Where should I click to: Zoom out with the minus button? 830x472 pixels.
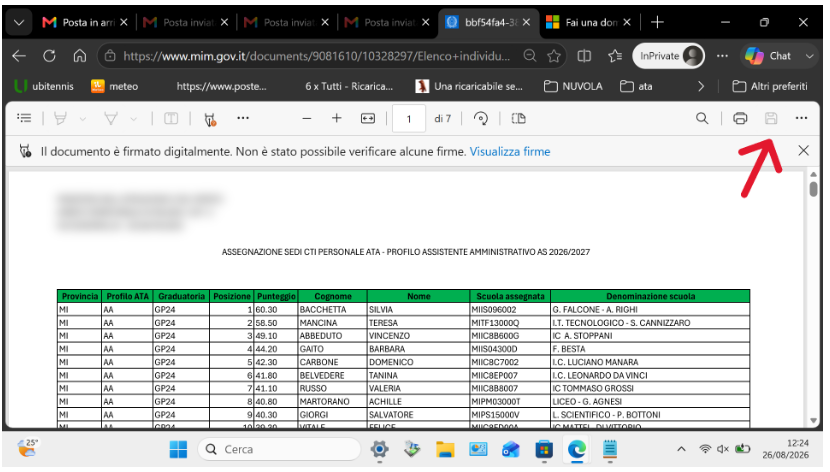(306, 119)
